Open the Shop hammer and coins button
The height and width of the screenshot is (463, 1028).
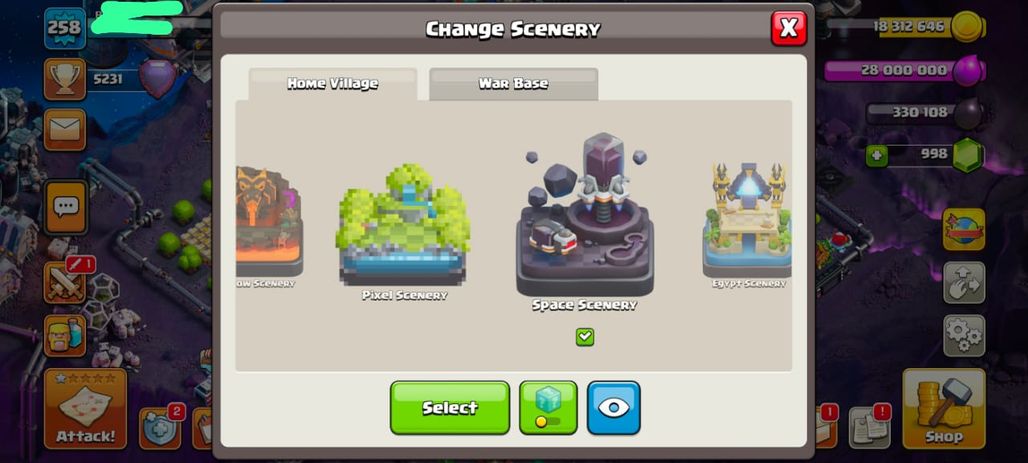point(943,408)
